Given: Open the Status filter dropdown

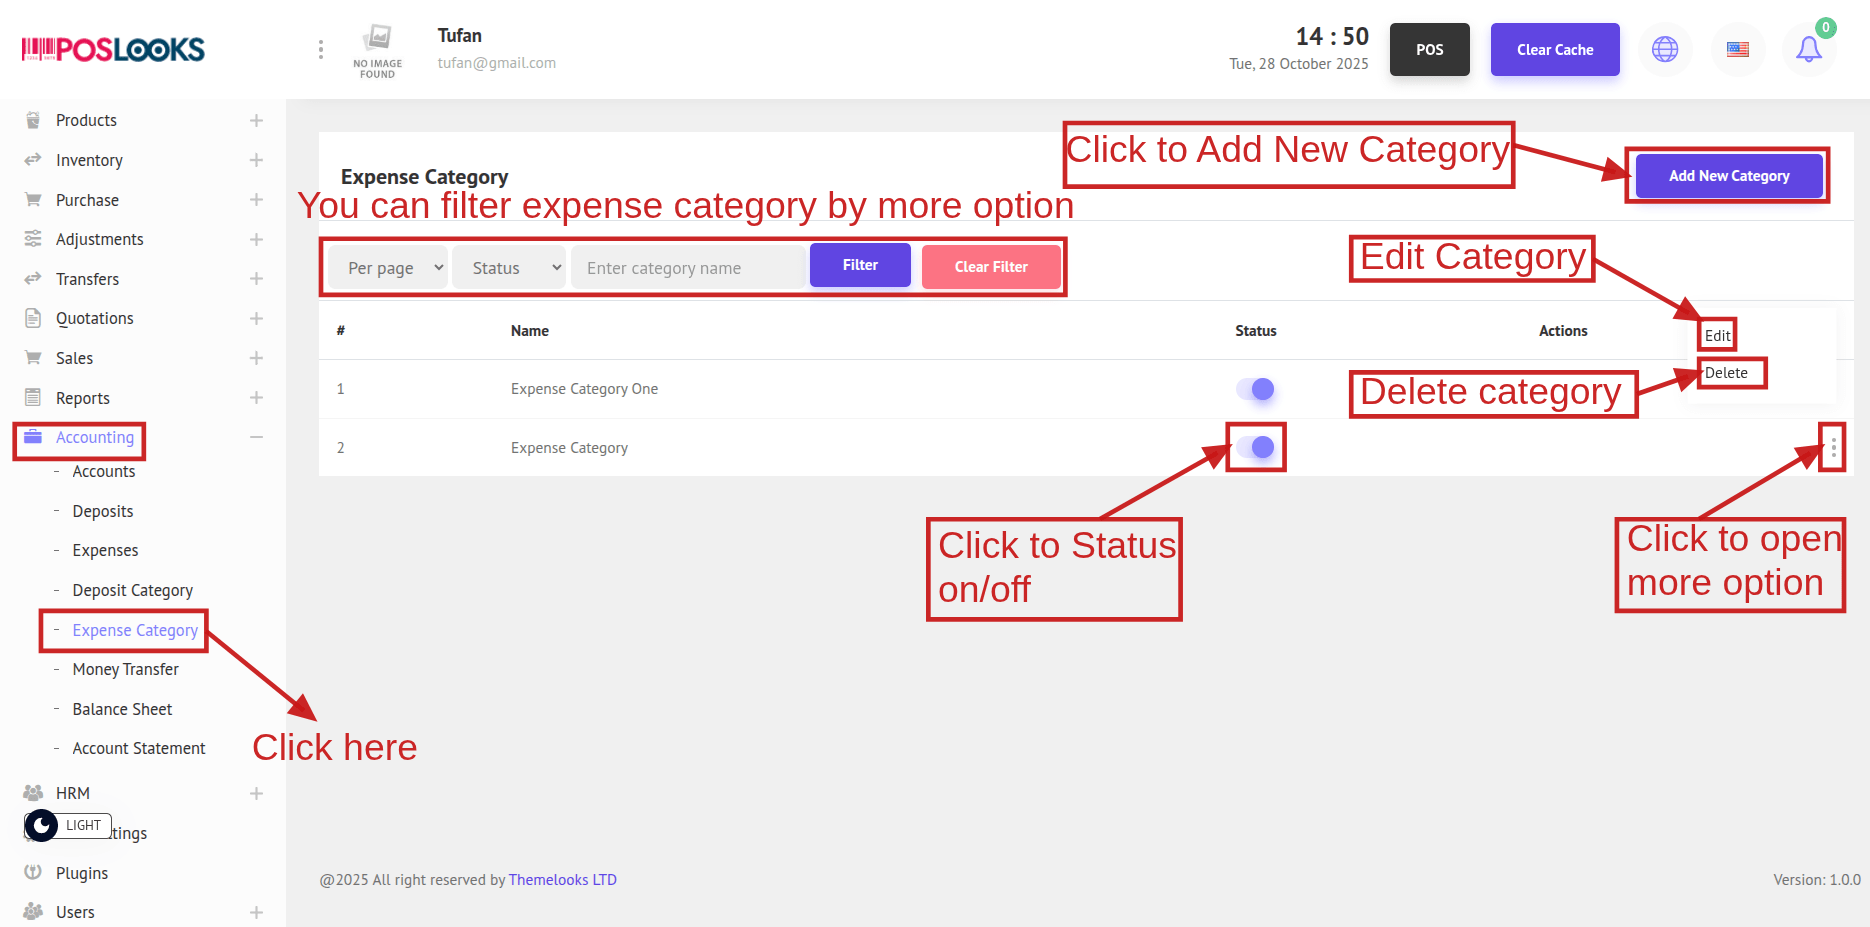Looking at the screenshot, I should click(509, 268).
